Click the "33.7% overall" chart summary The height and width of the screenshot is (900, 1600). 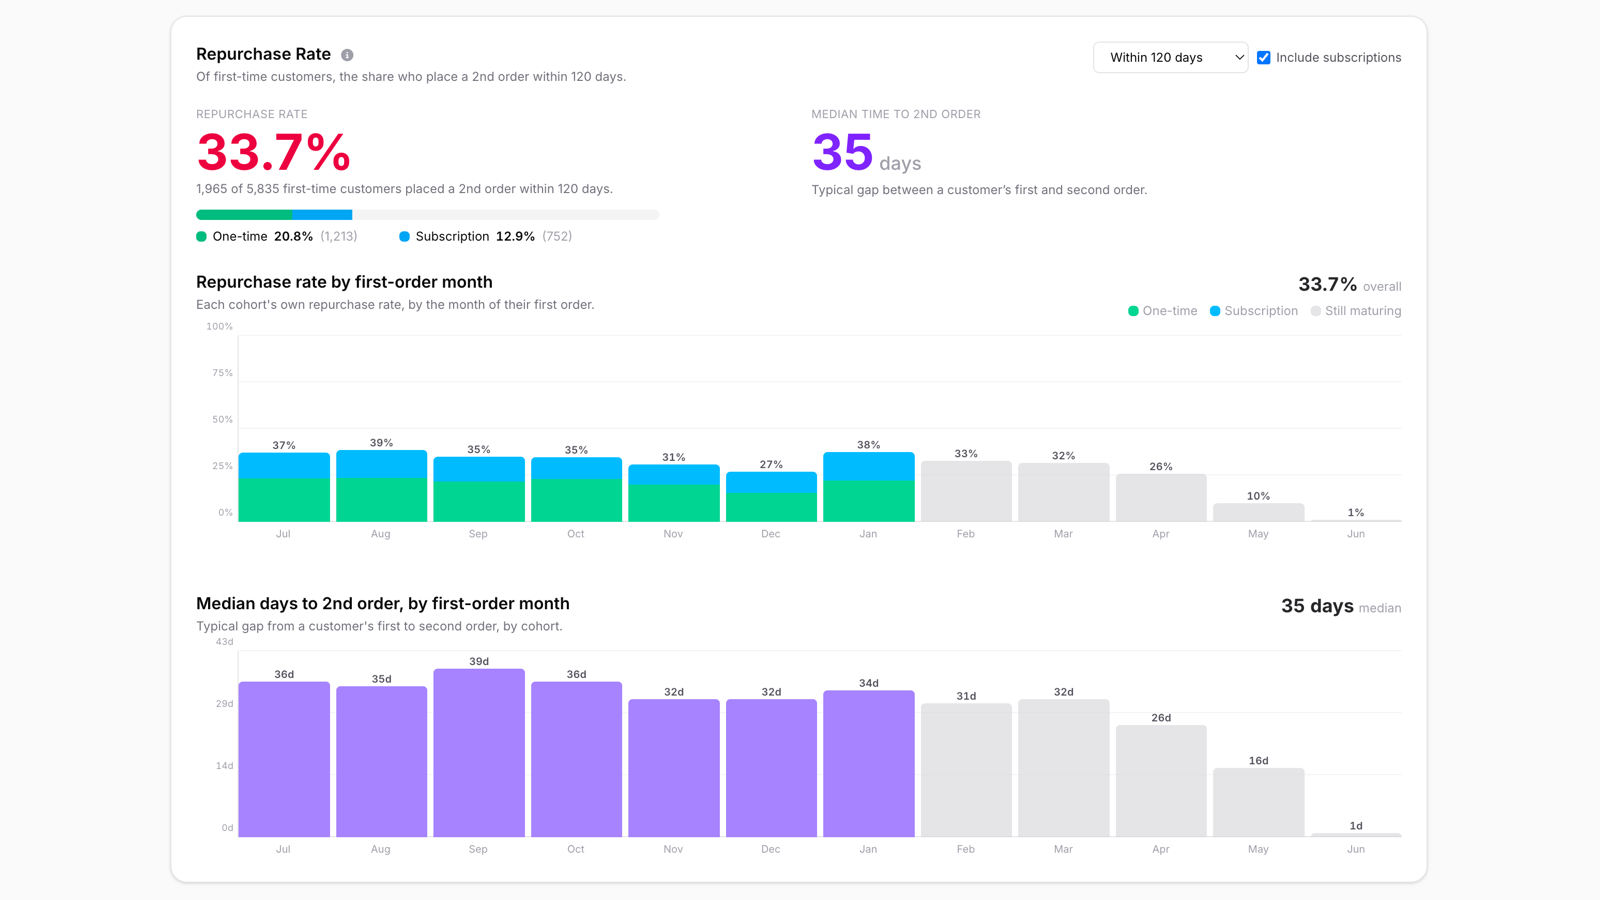coord(1349,285)
